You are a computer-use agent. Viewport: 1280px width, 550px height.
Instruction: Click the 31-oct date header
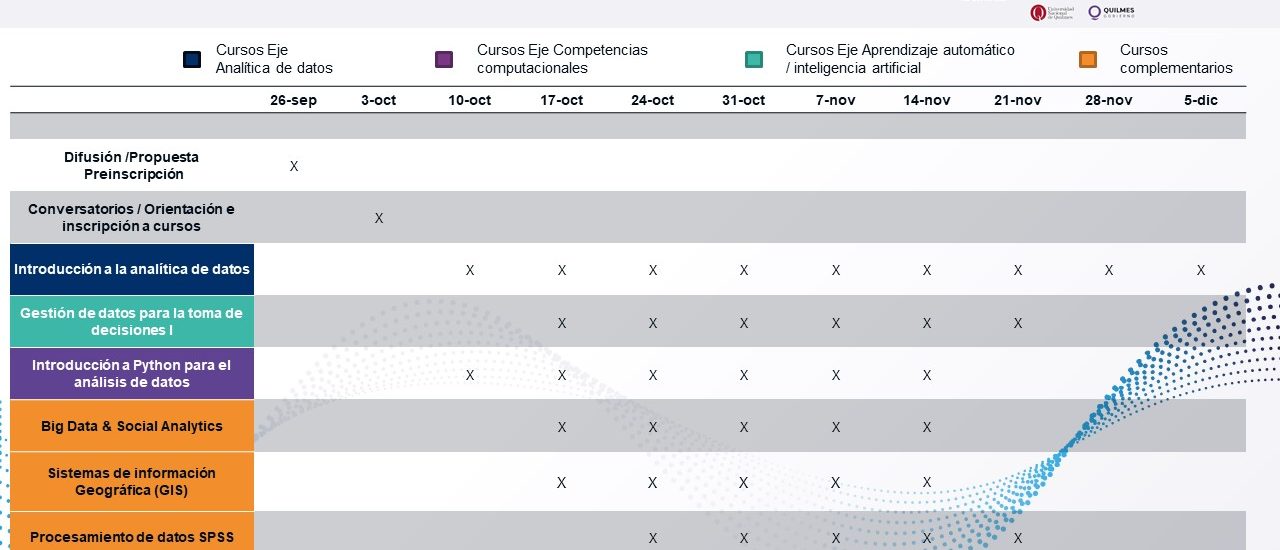pos(743,100)
